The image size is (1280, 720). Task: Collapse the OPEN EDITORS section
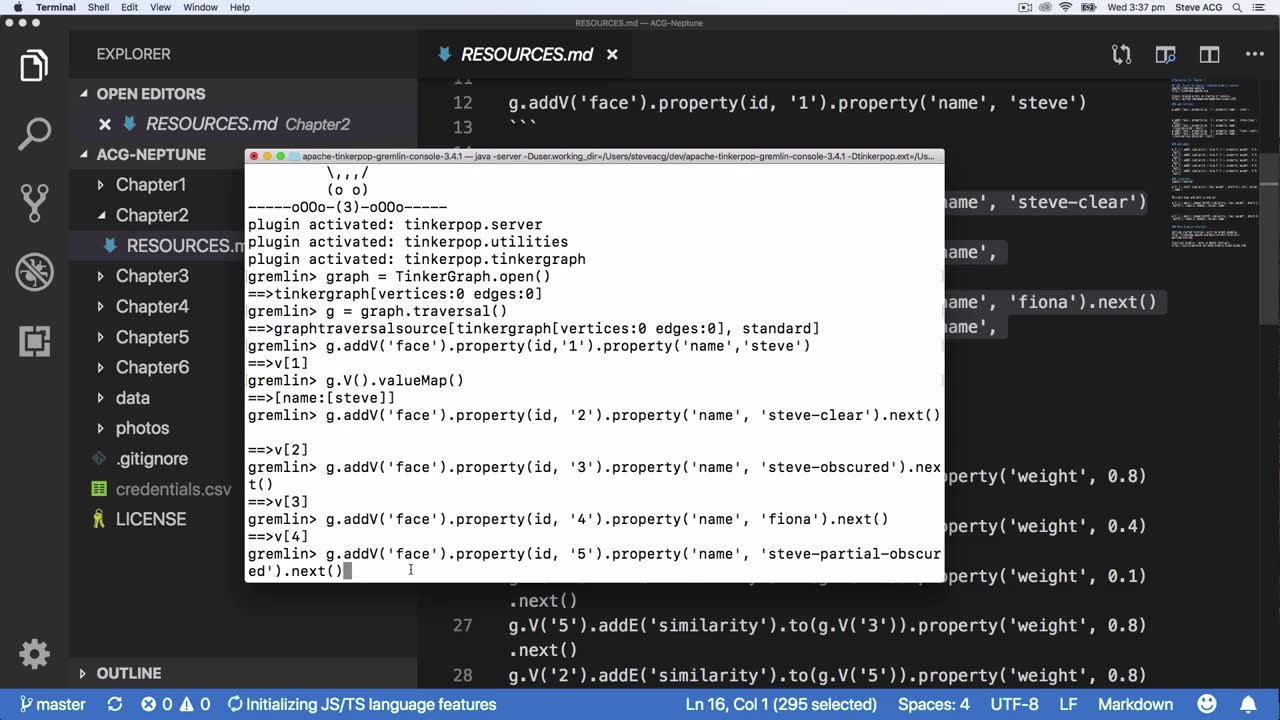coord(84,94)
